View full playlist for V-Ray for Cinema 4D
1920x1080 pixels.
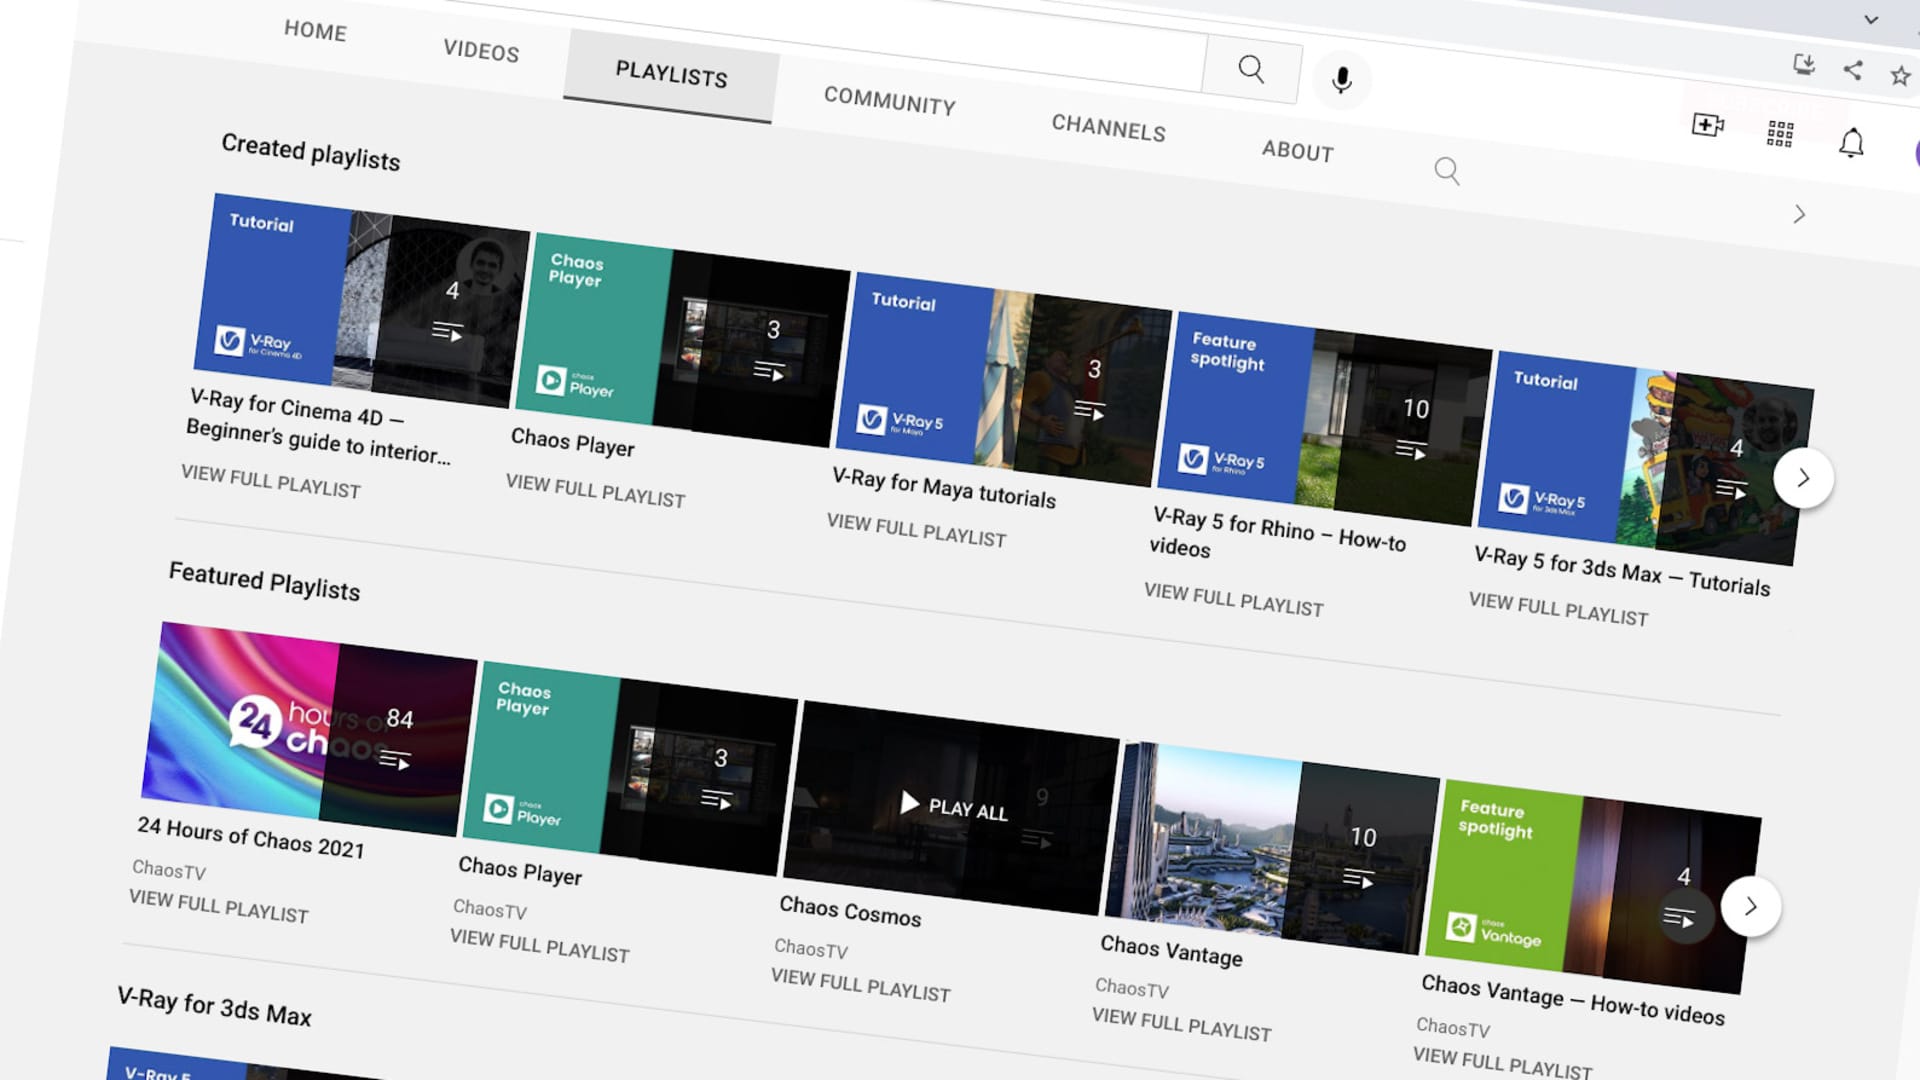271,481
